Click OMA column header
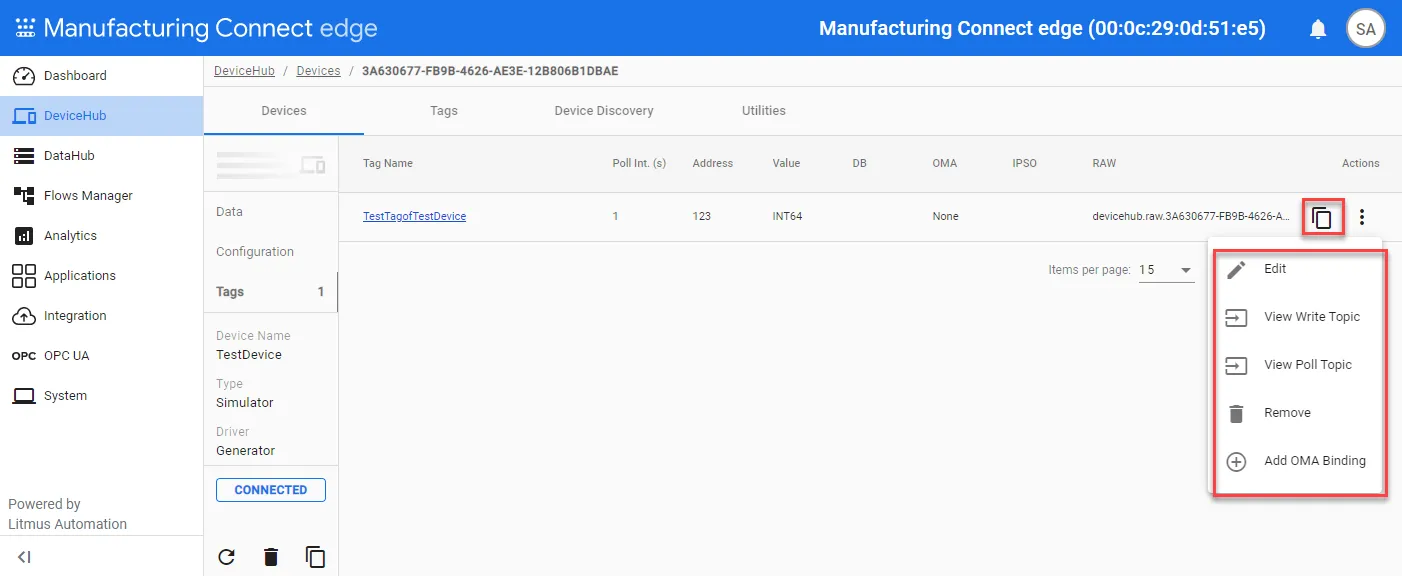 pos(945,163)
